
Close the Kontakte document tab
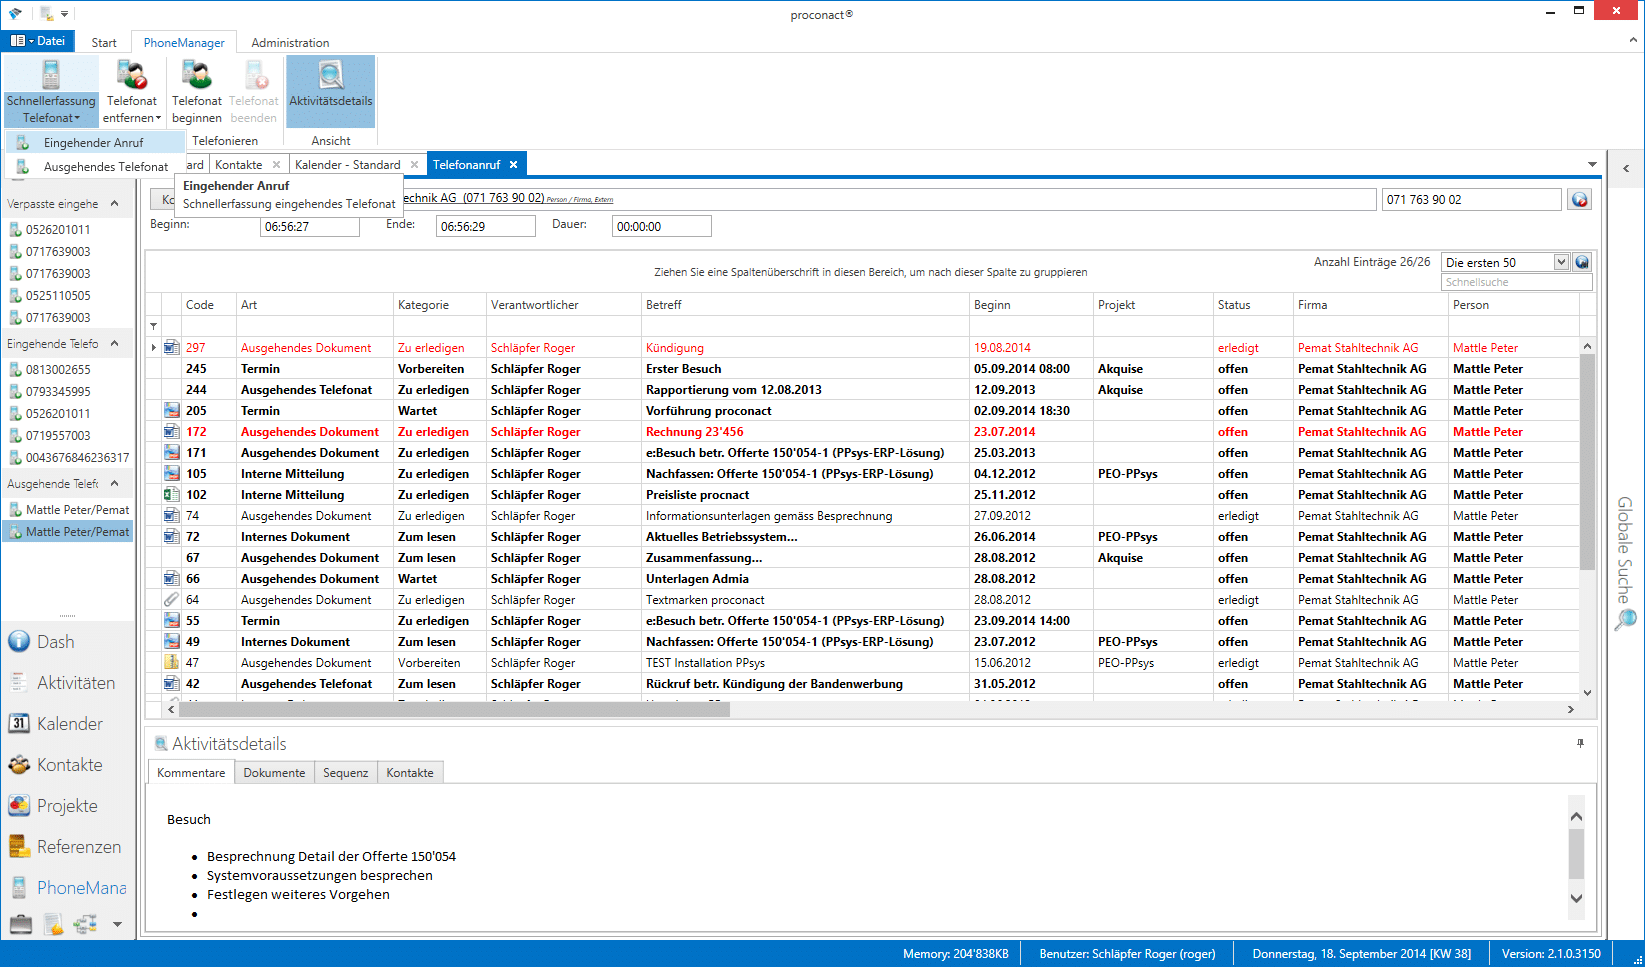(277, 165)
